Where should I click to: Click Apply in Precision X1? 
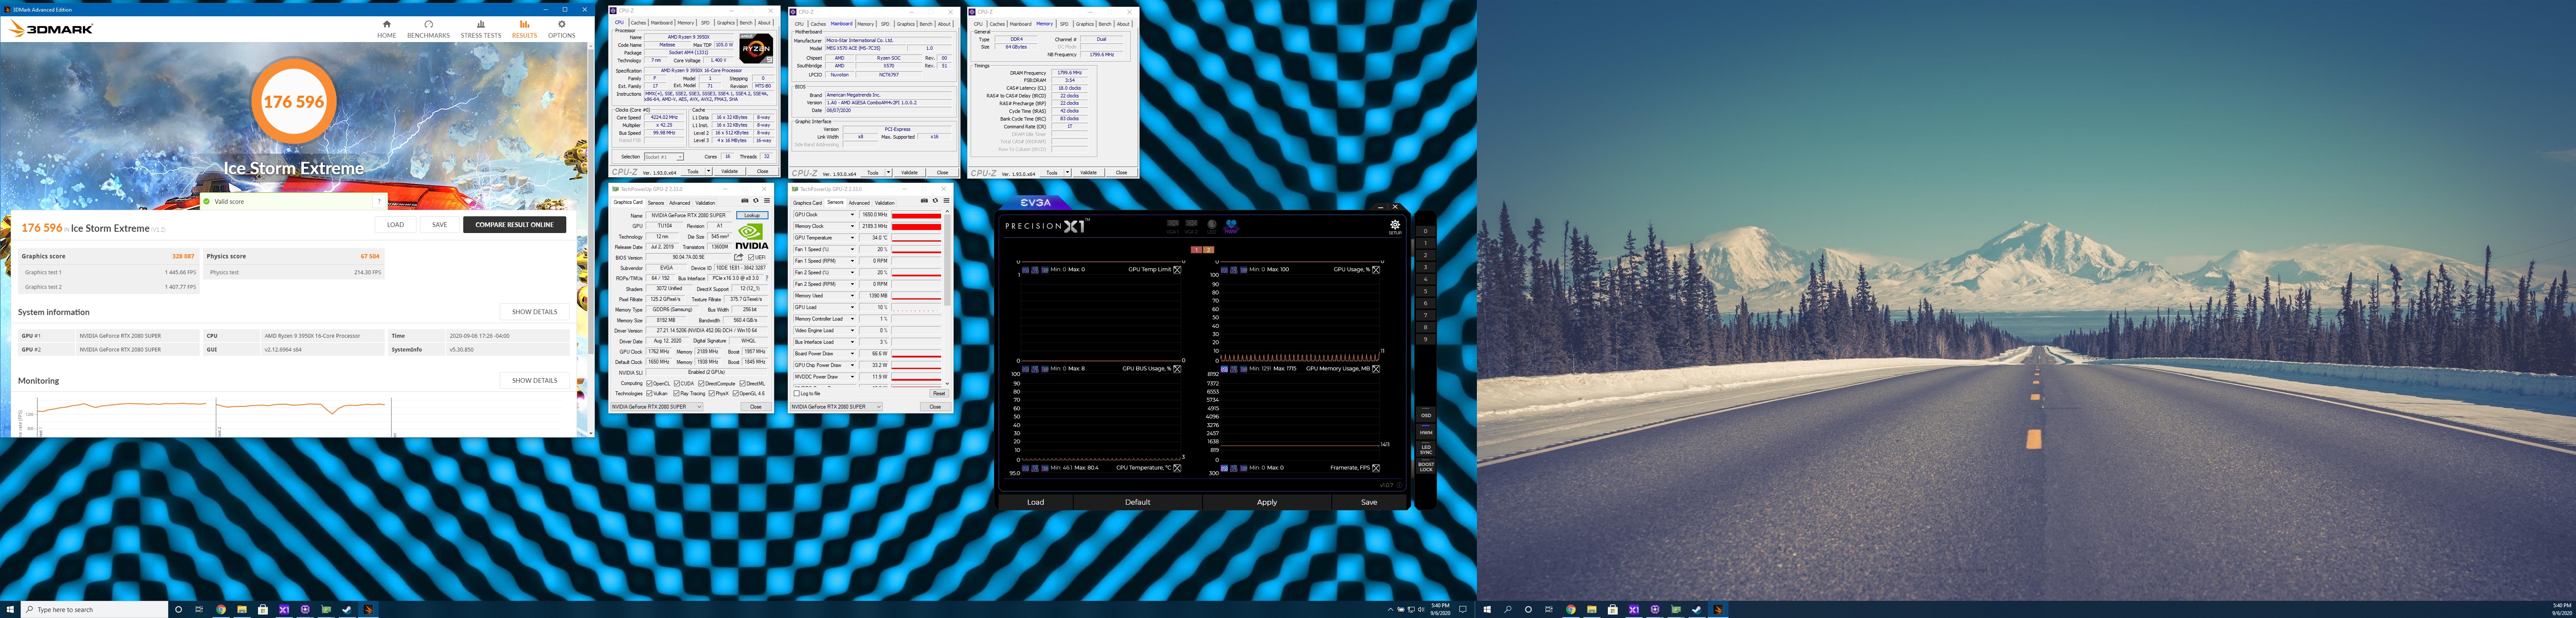(1266, 502)
